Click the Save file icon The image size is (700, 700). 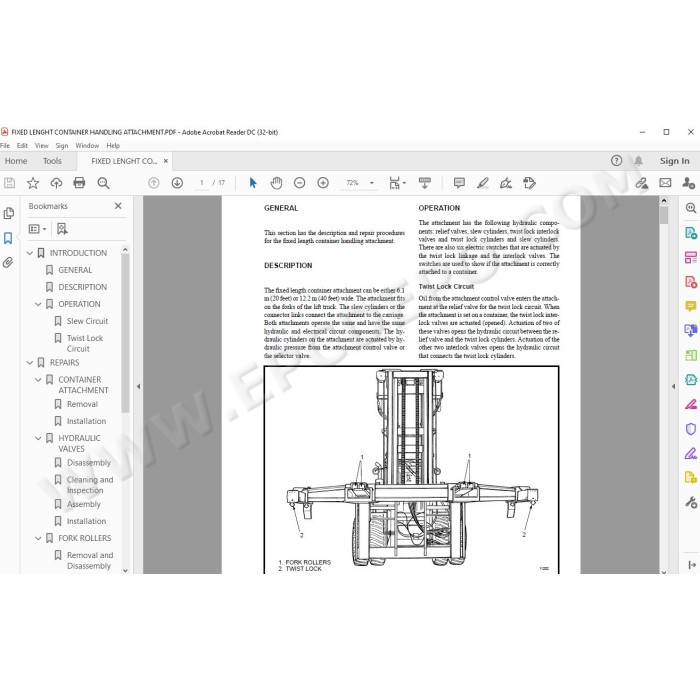tap(9, 183)
